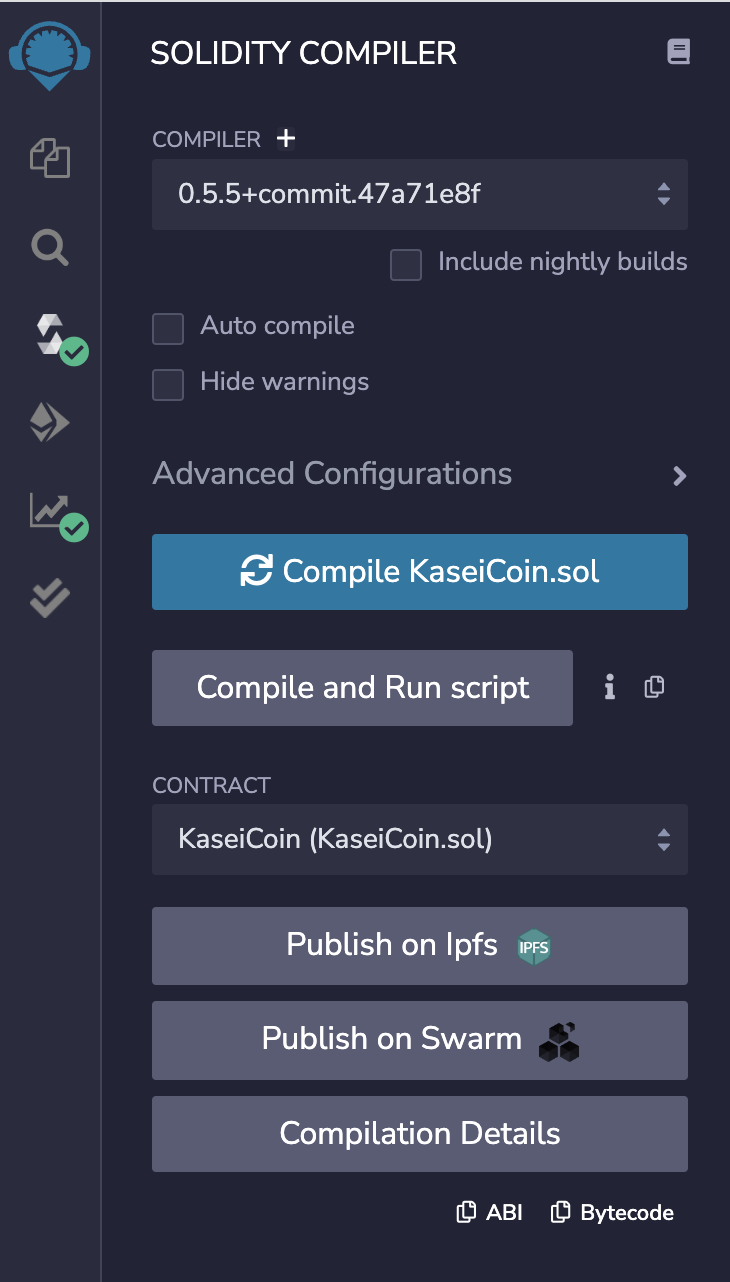The height and width of the screenshot is (1282, 730).
Task: Open the compiler documentation icon
Action: click(x=678, y=52)
